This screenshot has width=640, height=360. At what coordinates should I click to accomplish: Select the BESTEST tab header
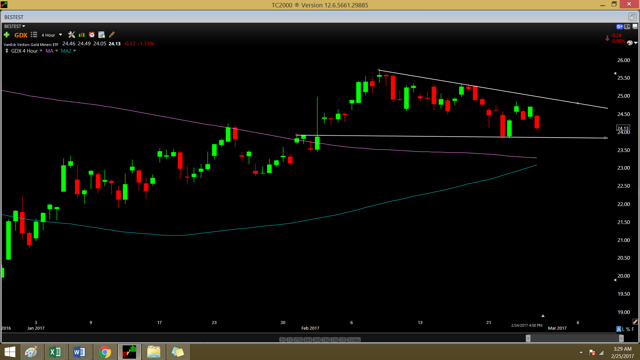14,17
